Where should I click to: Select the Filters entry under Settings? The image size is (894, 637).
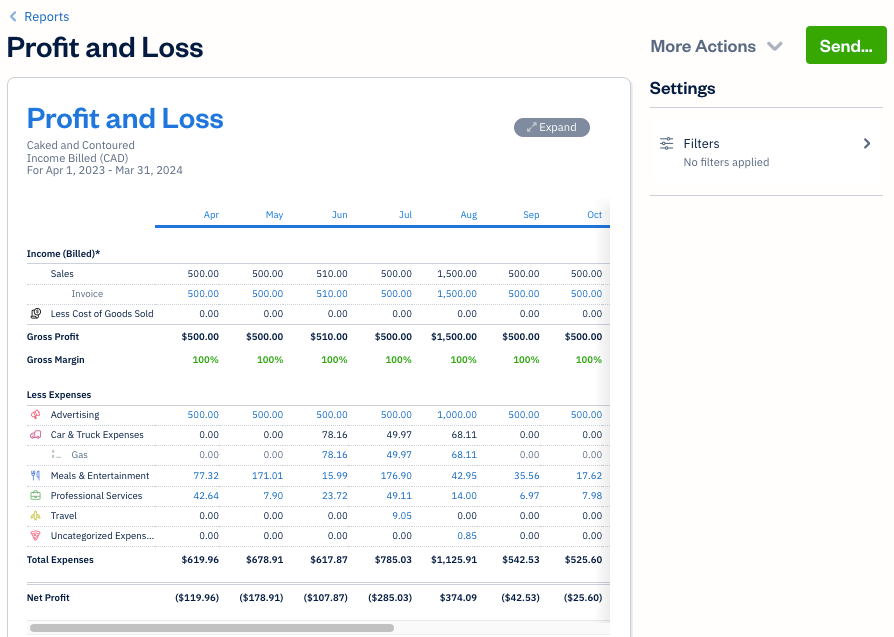point(701,143)
